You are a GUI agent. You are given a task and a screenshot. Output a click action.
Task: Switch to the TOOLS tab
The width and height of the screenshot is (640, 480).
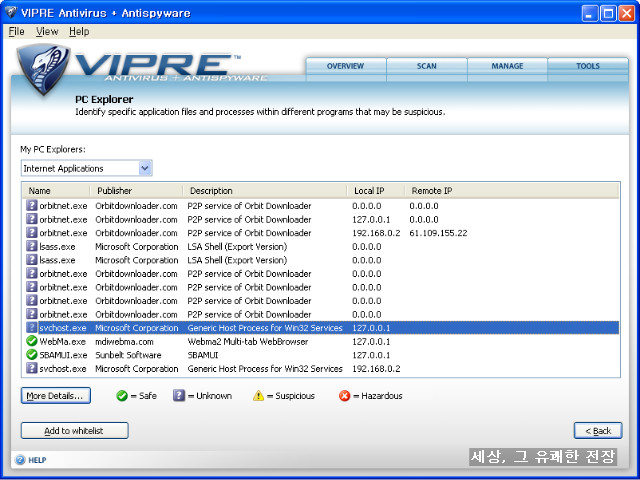pyautogui.click(x=588, y=66)
